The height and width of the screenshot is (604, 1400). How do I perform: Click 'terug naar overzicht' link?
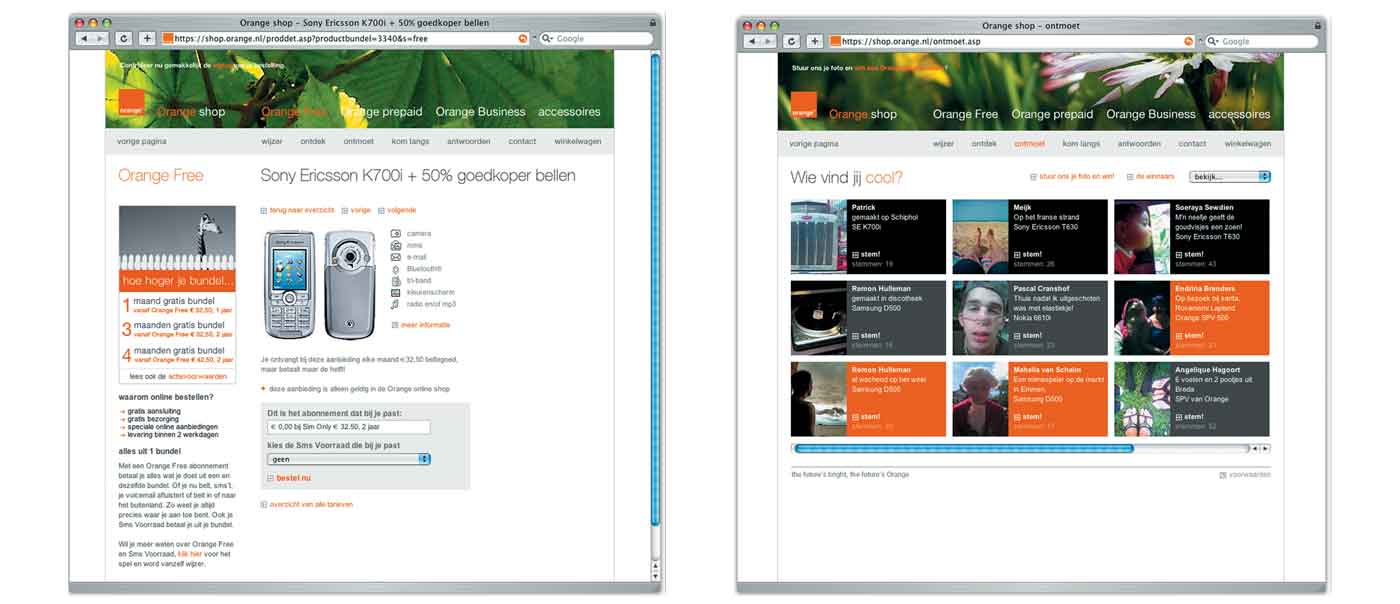pos(301,210)
